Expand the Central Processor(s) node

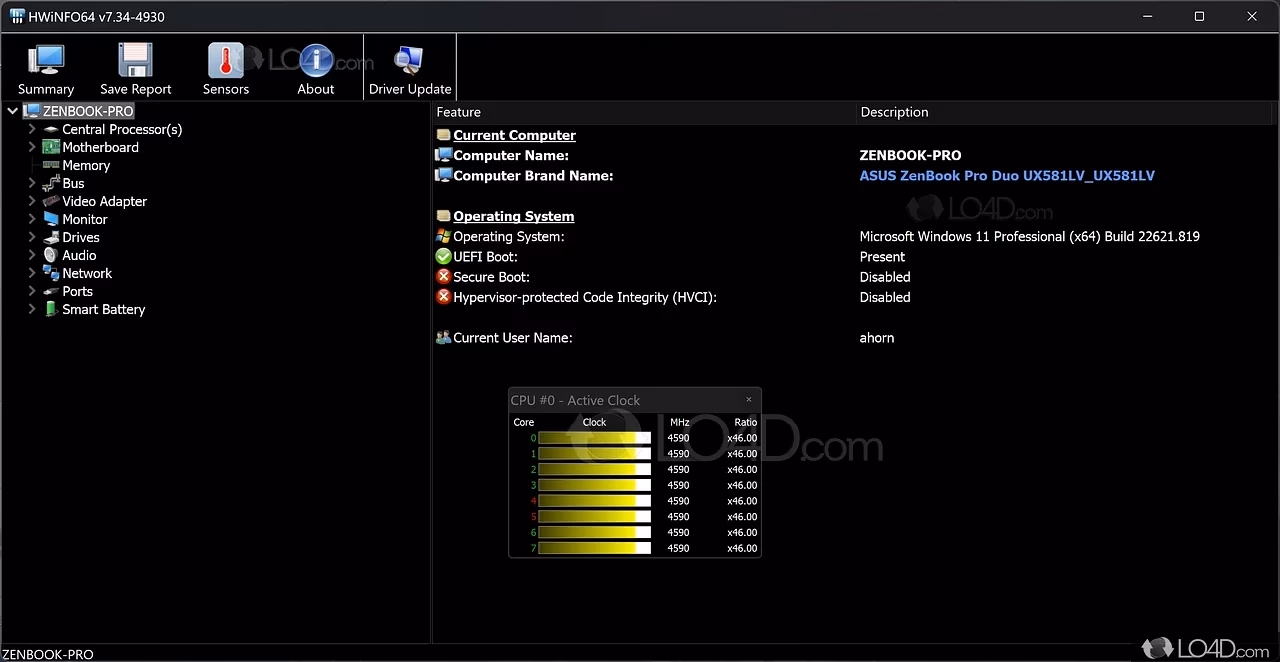coord(32,129)
